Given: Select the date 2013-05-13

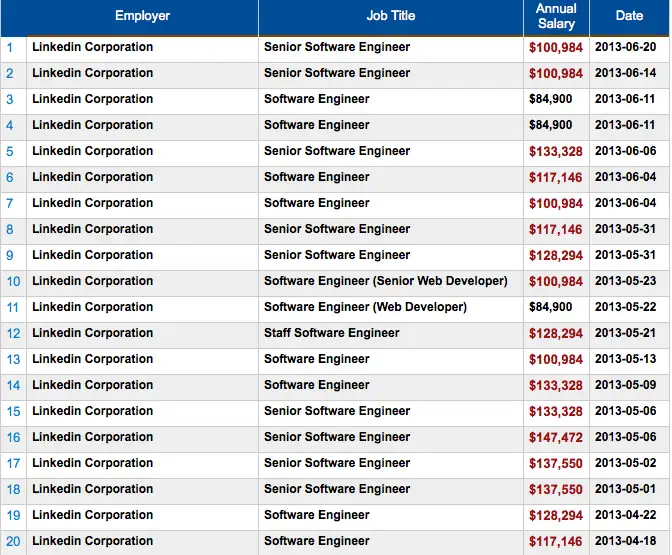Looking at the screenshot, I should (x=625, y=359).
